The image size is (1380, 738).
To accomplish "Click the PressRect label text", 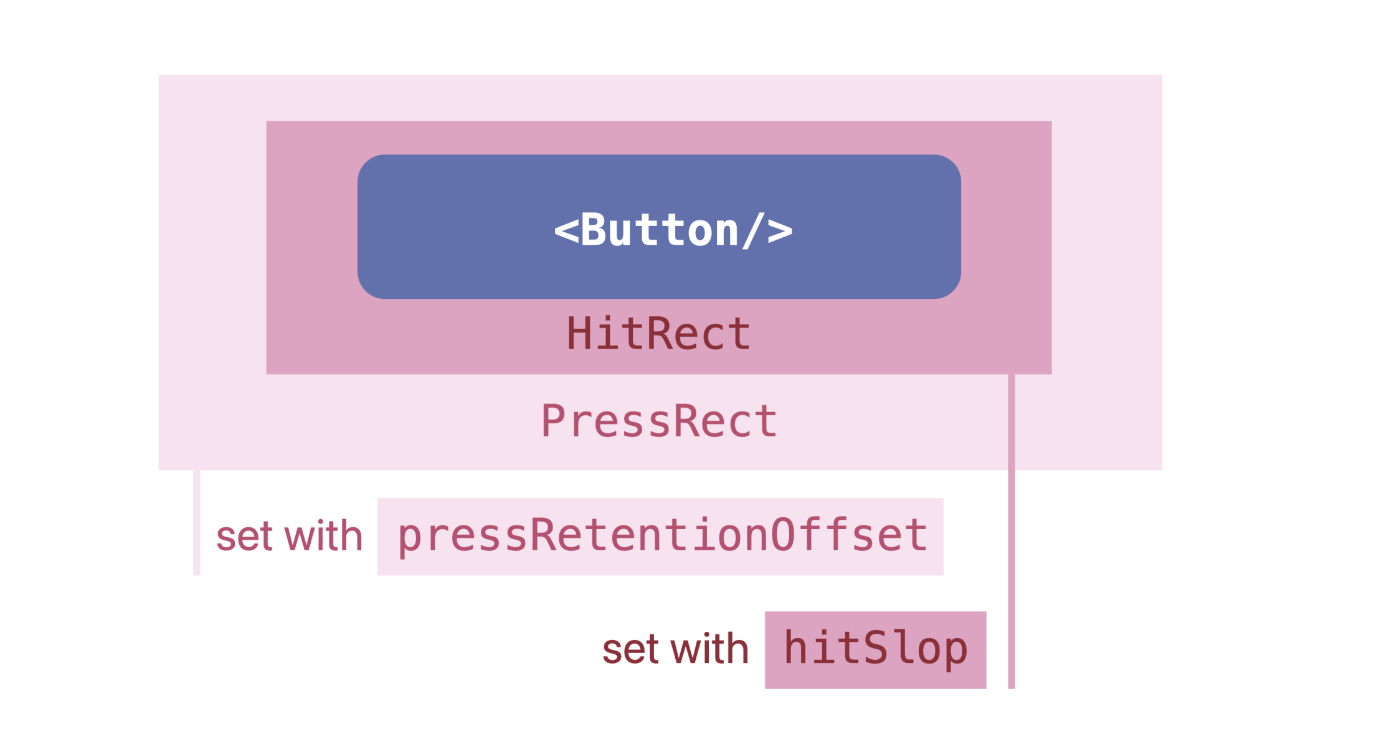I will pos(659,421).
